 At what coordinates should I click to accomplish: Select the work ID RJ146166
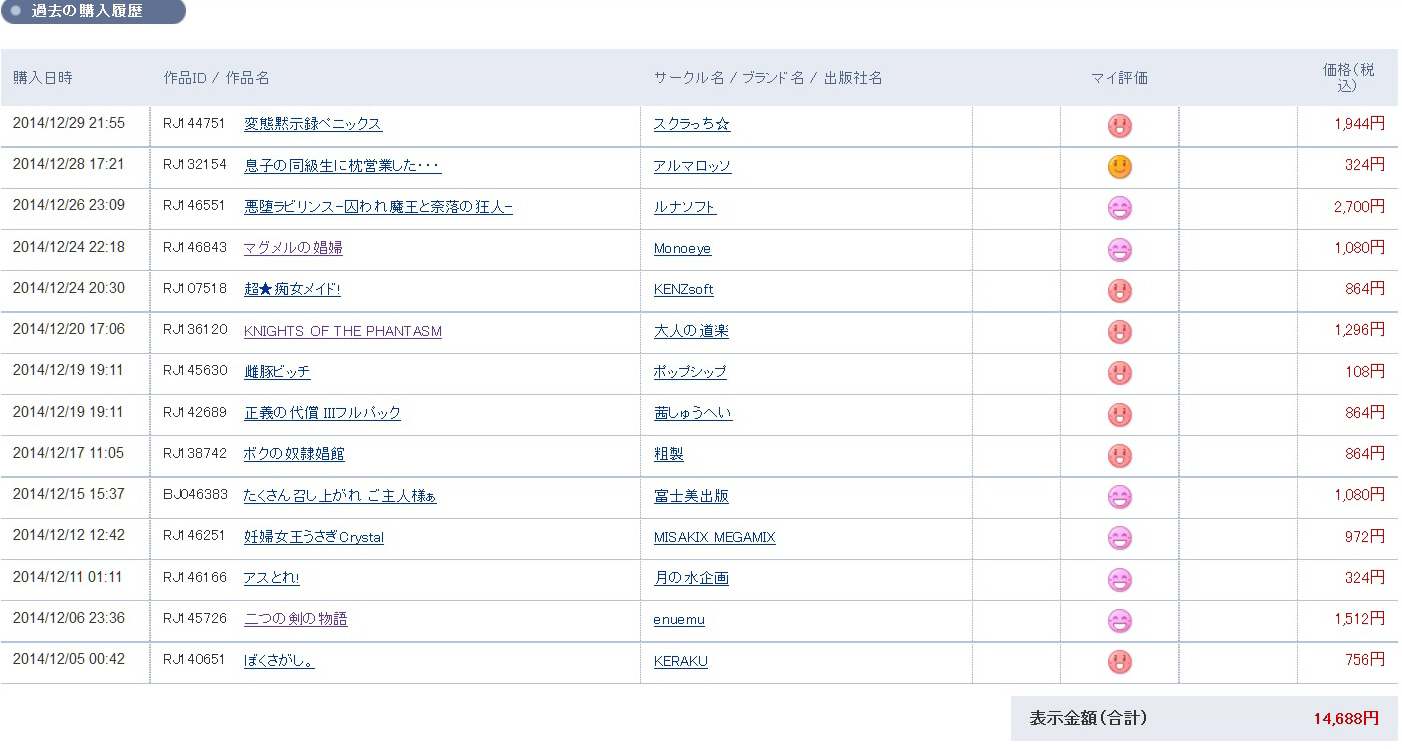pyautogui.click(x=196, y=578)
